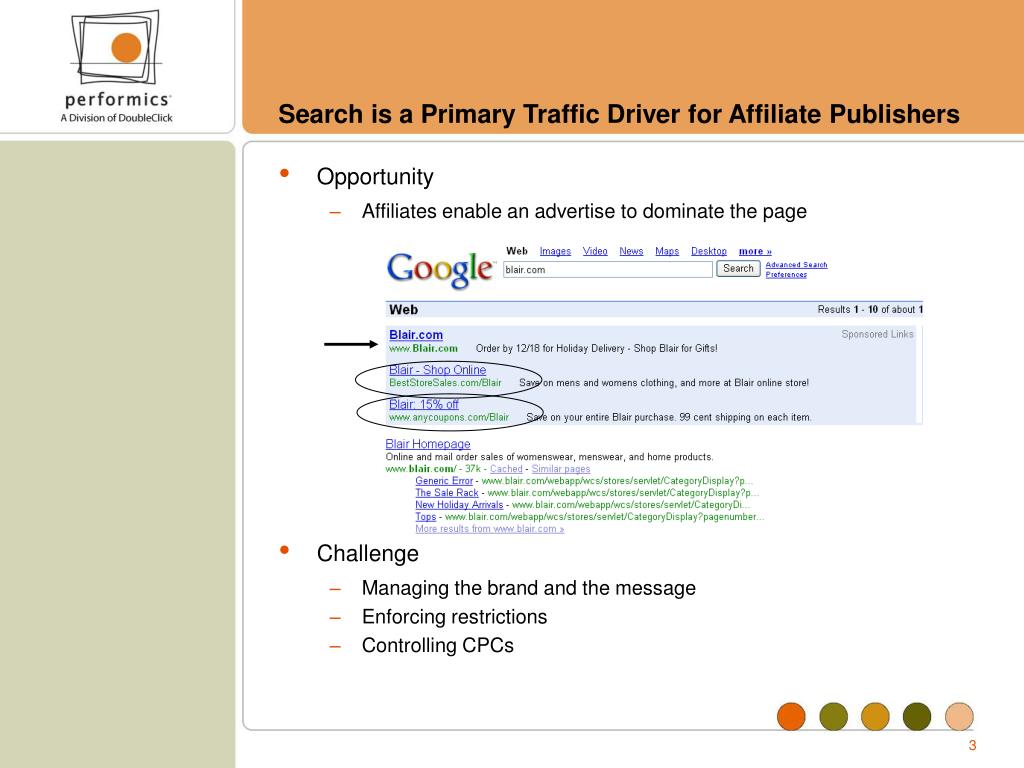This screenshot has height=768, width=1024.
Task: Click the 'Order by 12/18 for Holiday Delivery' text
Action: coord(596,349)
